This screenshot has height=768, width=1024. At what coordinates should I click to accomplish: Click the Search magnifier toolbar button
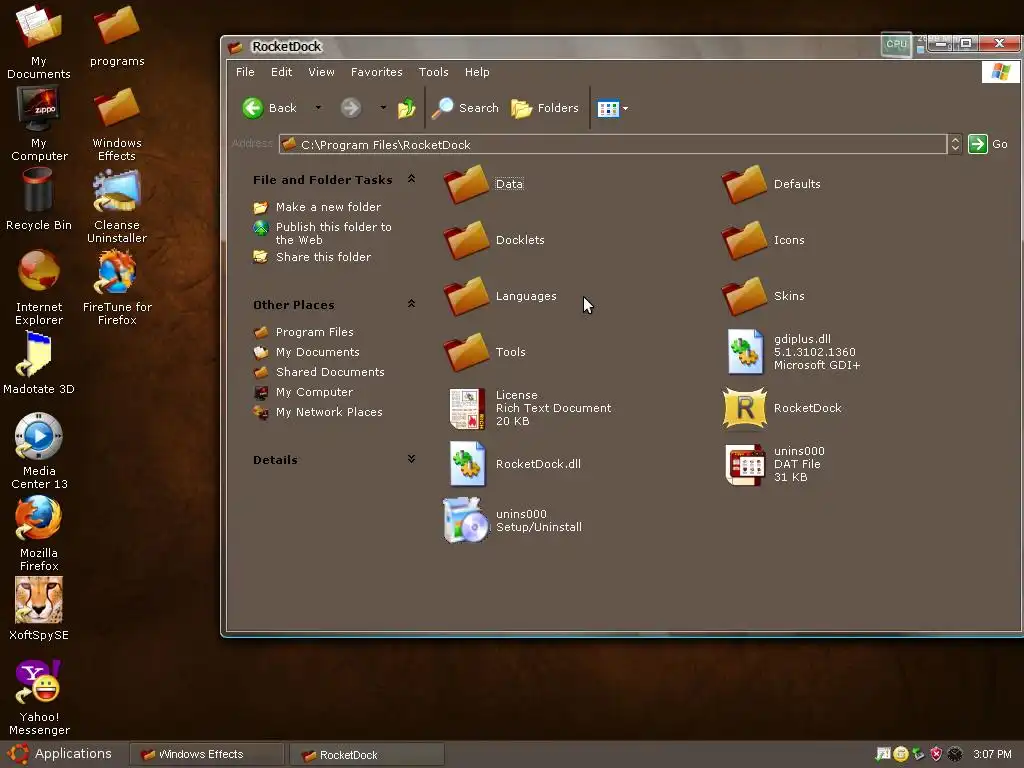pyautogui.click(x=465, y=108)
